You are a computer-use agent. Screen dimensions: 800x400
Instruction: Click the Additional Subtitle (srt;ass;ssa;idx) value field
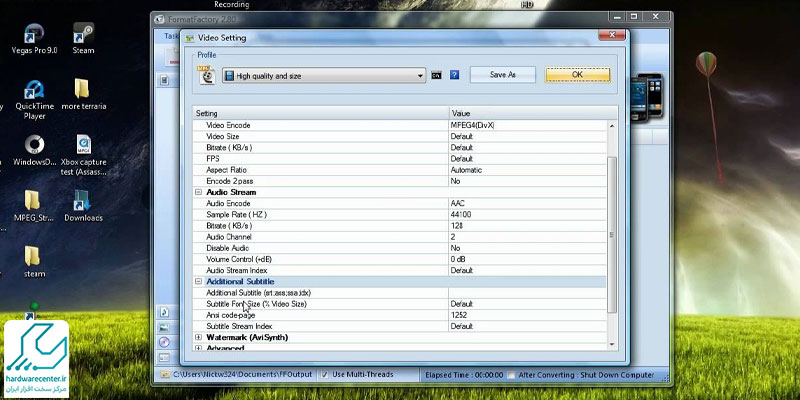pos(528,293)
